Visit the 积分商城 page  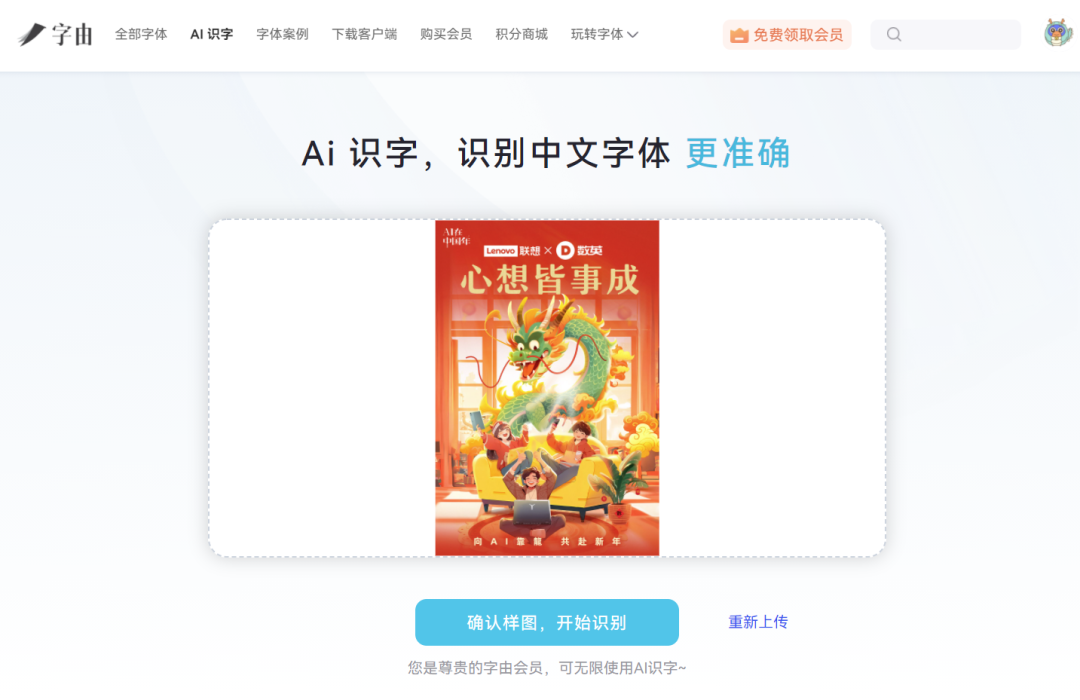(x=521, y=34)
